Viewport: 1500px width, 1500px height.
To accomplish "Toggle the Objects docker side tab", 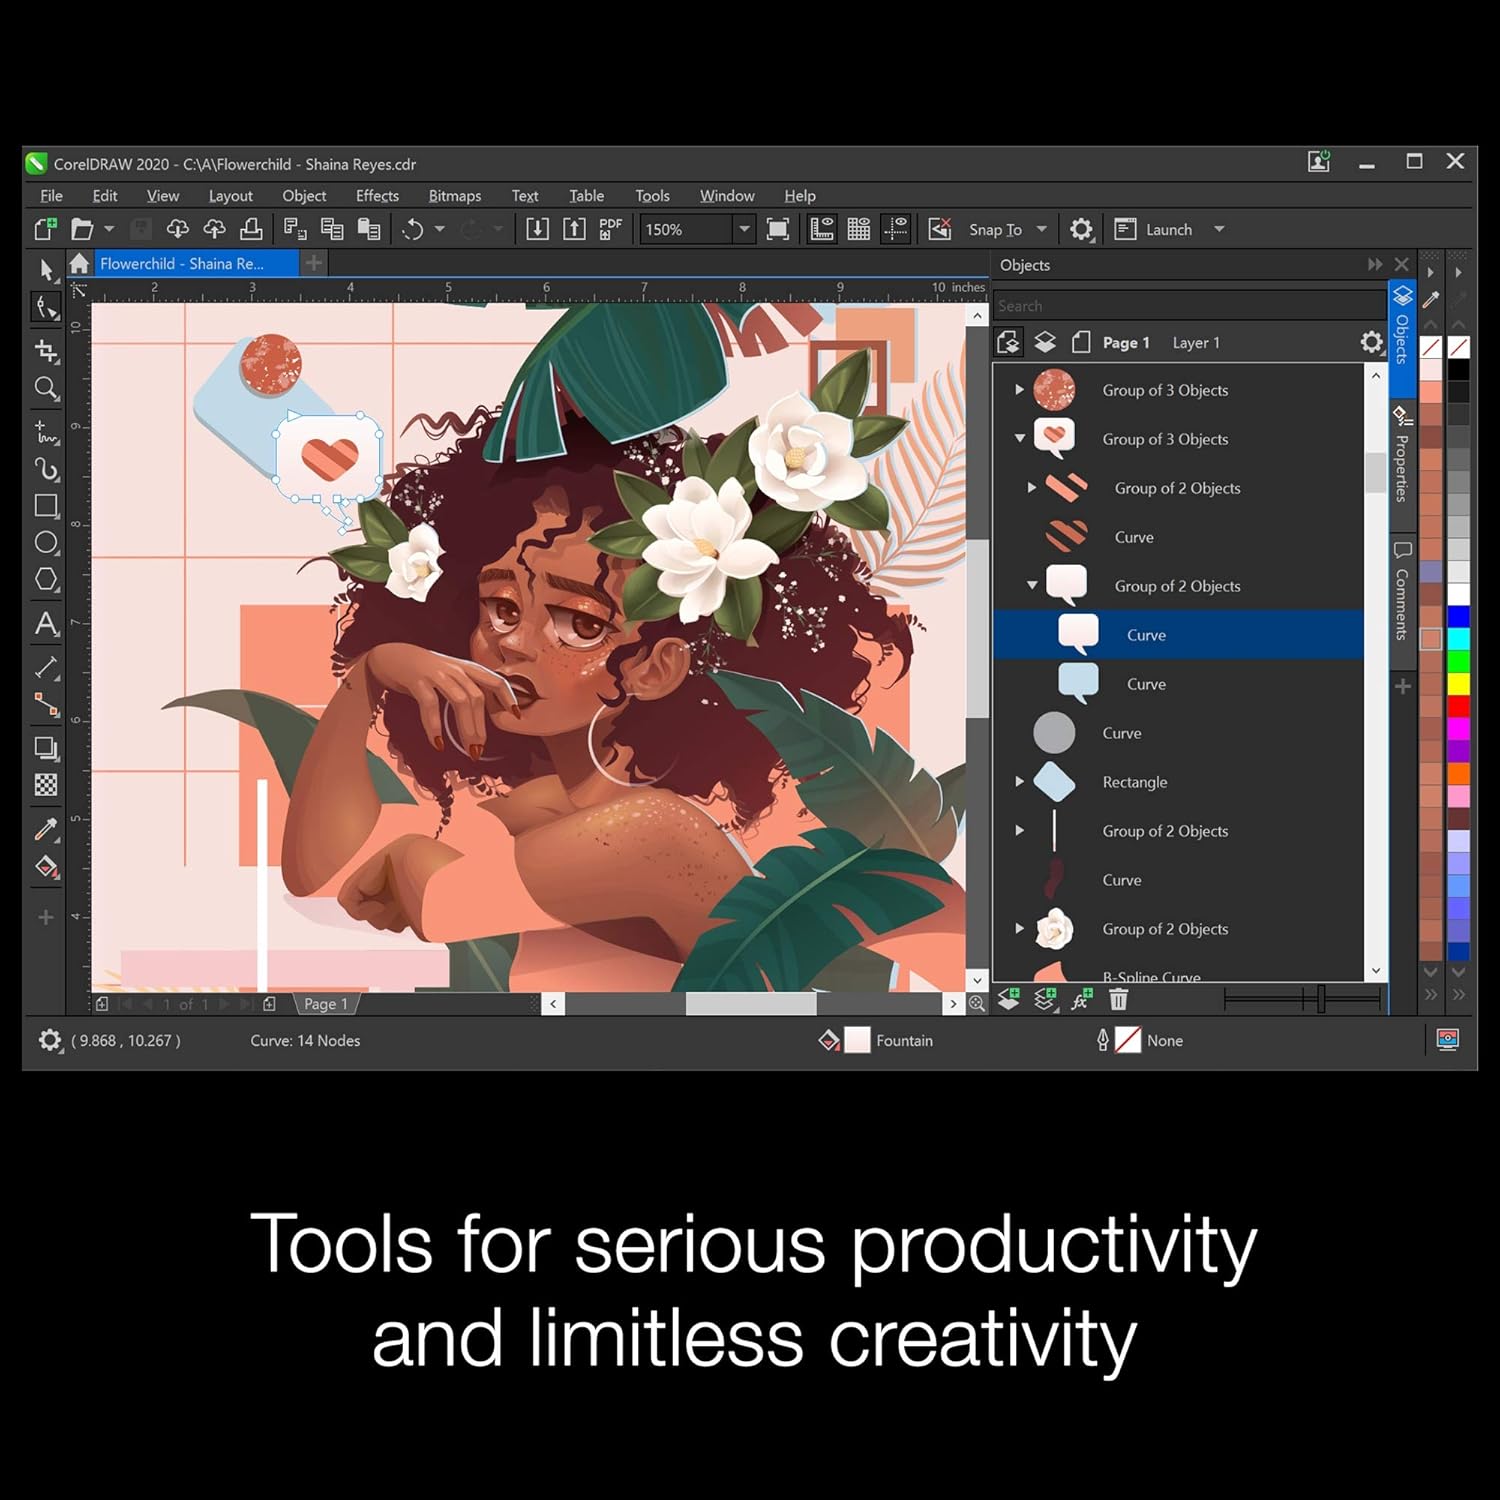I will coord(1402,326).
